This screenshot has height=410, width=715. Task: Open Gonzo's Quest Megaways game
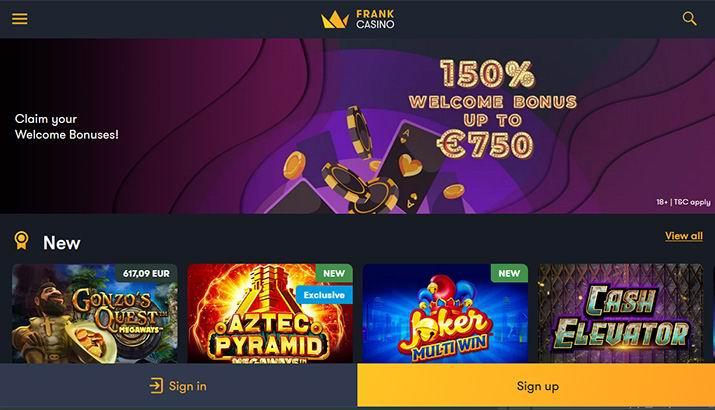point(95,313)
